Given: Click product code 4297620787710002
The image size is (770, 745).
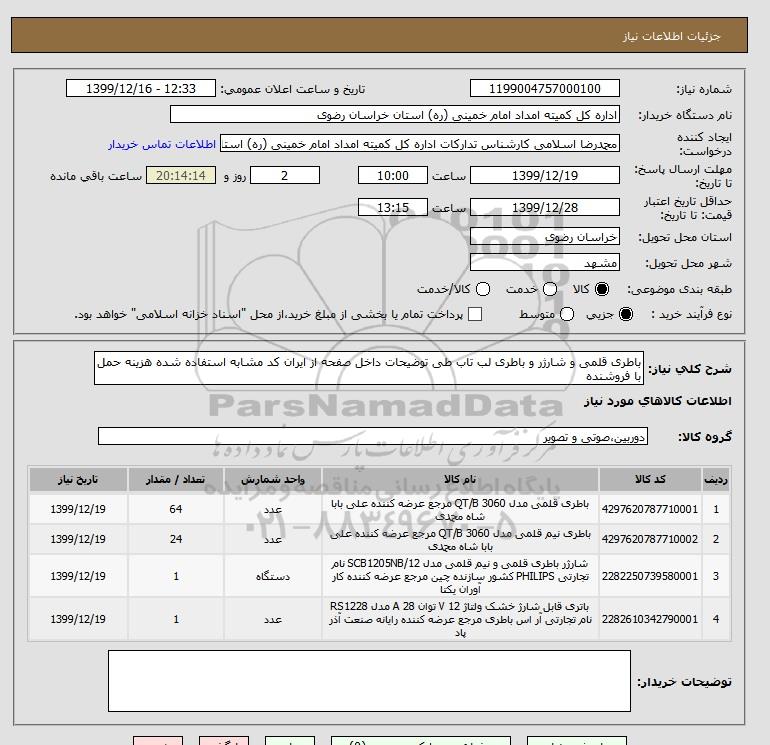Looking at the screenshot, I should 650,539.
